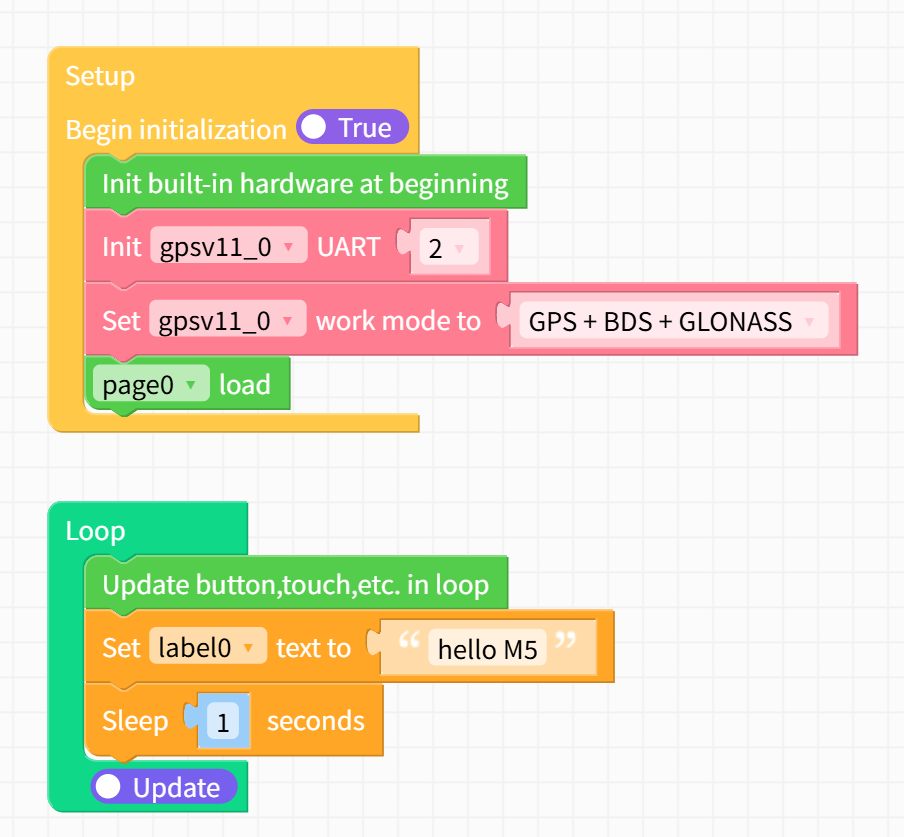The height and width of the screenshot is (837, 904).
Task: Click the load text on page0 block
Action: 245,383
